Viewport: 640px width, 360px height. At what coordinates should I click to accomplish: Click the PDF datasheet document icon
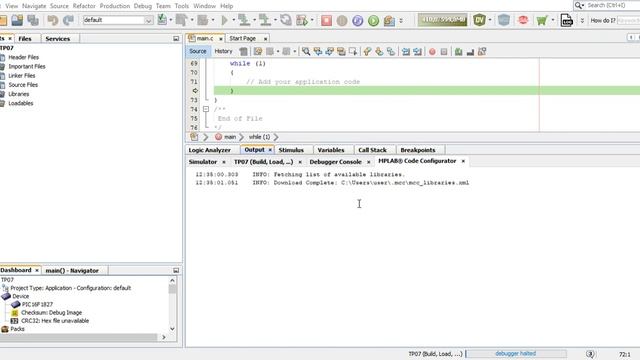pyautogui.click(x=567, y=20)
